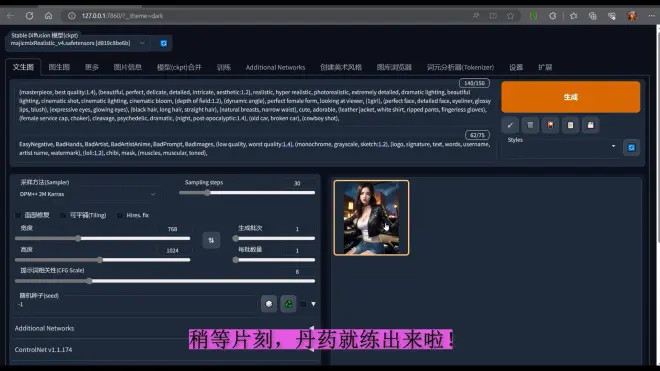Save the prompt as a style with the disk icon
This screenshot has width=660, height=371.
coord(591,125)
